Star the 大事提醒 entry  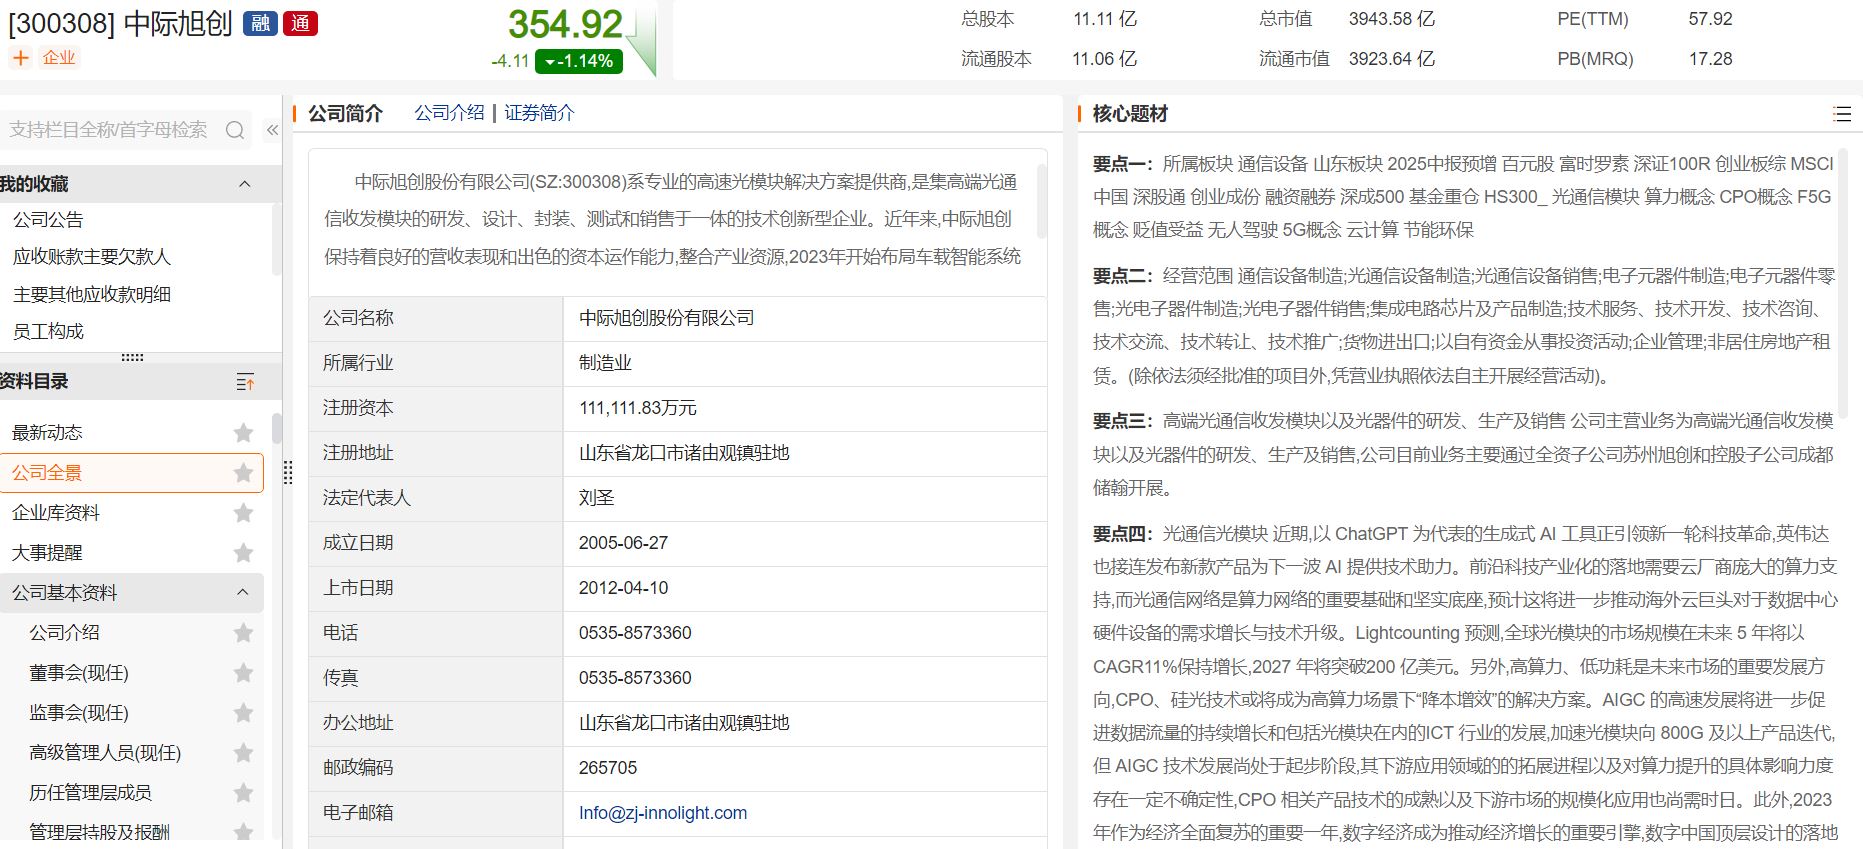pos(243,553)
